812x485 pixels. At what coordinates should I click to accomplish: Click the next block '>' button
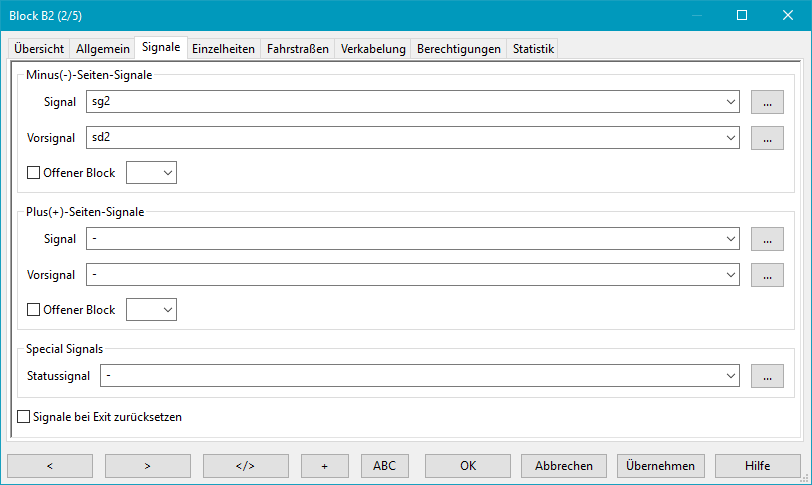[147, 466]
